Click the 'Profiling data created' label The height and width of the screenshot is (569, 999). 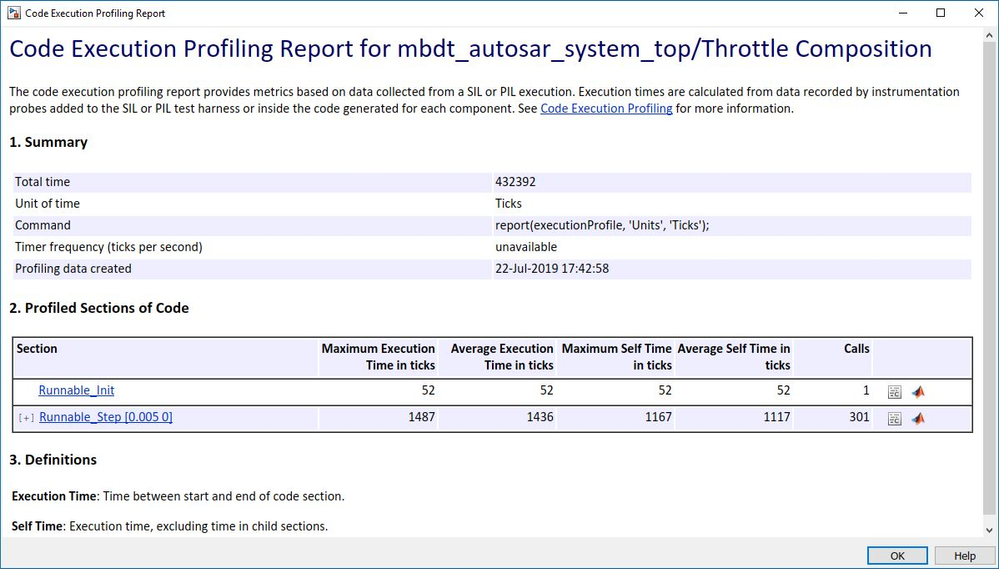(x=73, y=268)
